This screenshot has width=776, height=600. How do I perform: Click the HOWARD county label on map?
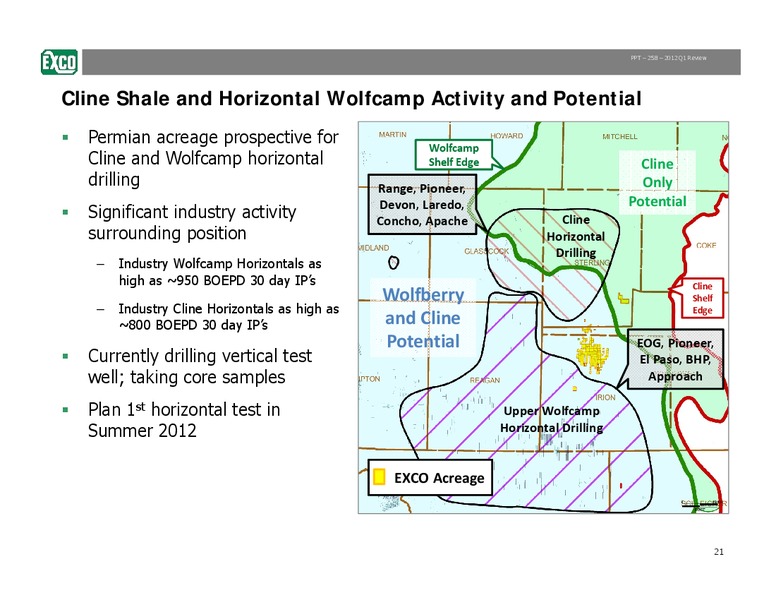tap(507, 136)
